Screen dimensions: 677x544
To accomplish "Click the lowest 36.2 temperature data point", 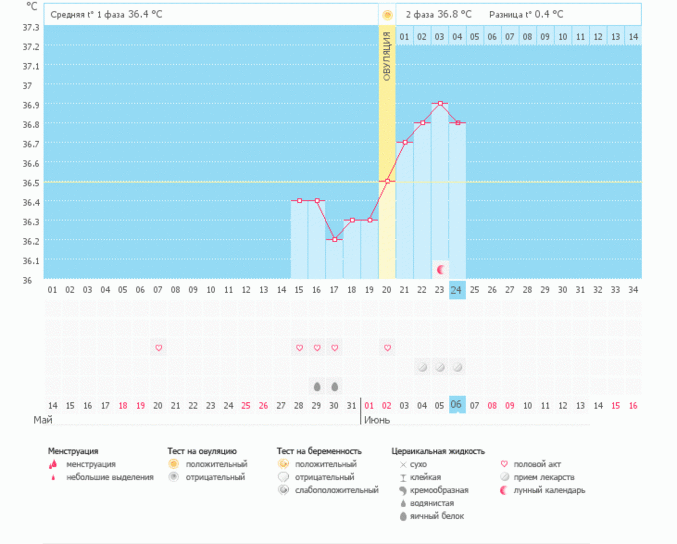I will point(334,239).
